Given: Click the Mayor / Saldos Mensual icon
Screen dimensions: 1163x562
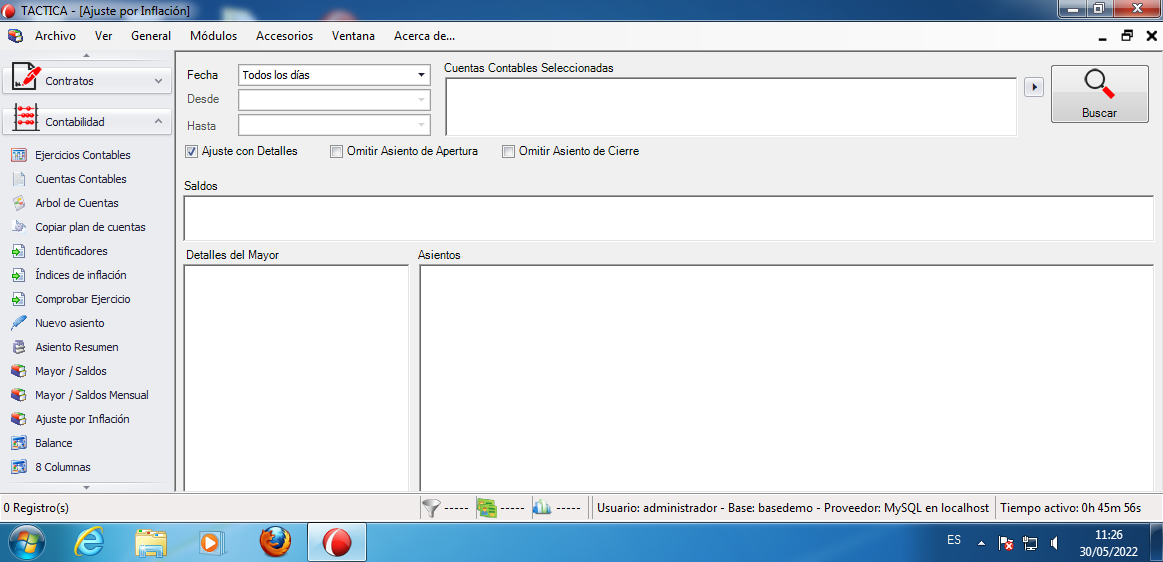Looking at the screenshot, I should point(19,395).
